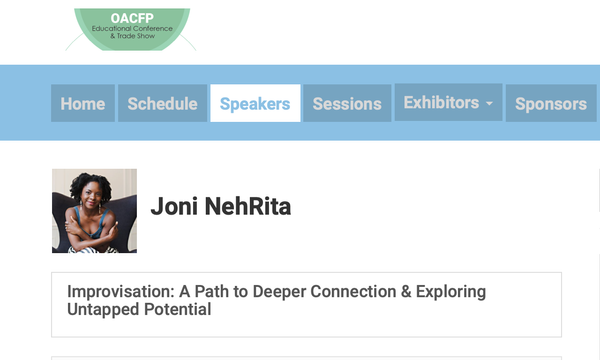
Task: Navigate to the Sponsors tab
Action: [551, 103]
